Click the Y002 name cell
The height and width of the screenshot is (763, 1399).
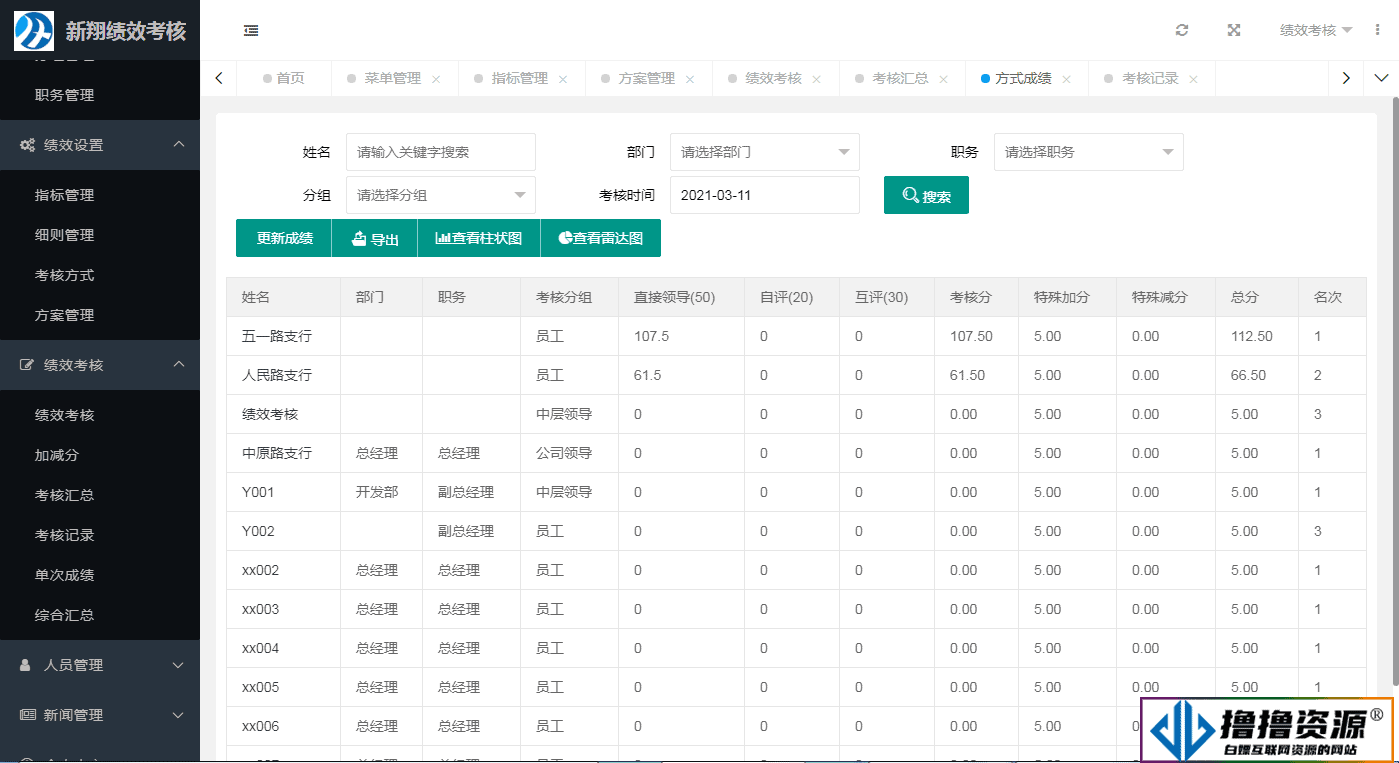click(284, 531)
